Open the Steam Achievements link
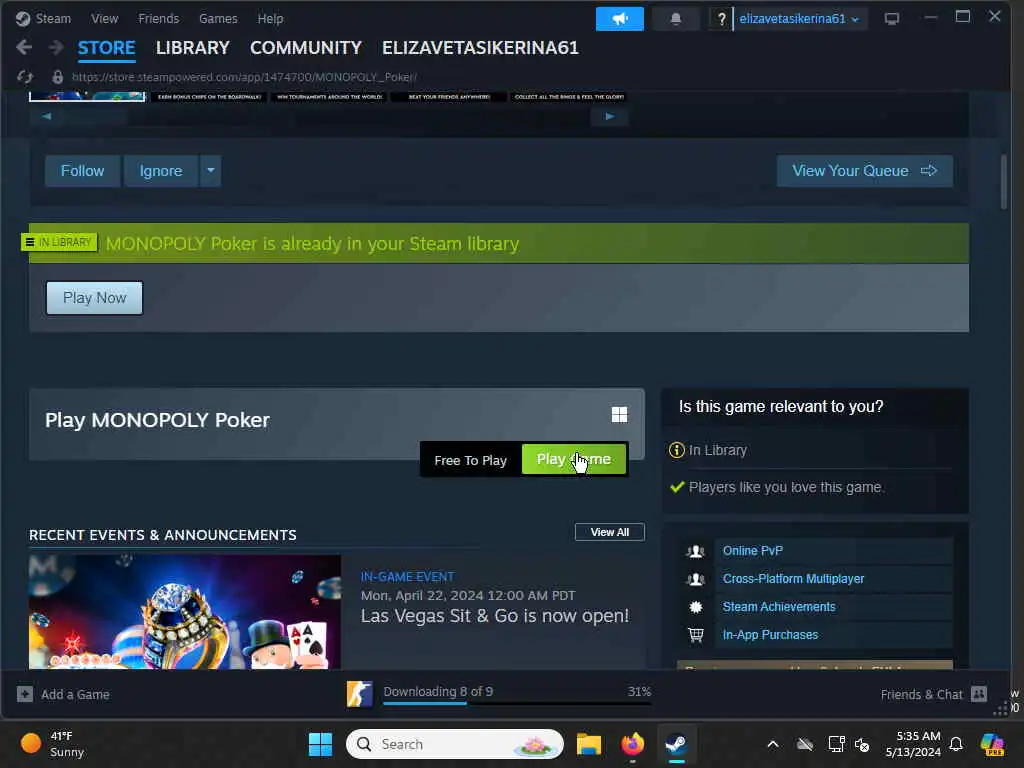This screenshot has height=768, width=1024. pyautogui.click(x=778, y=607)
